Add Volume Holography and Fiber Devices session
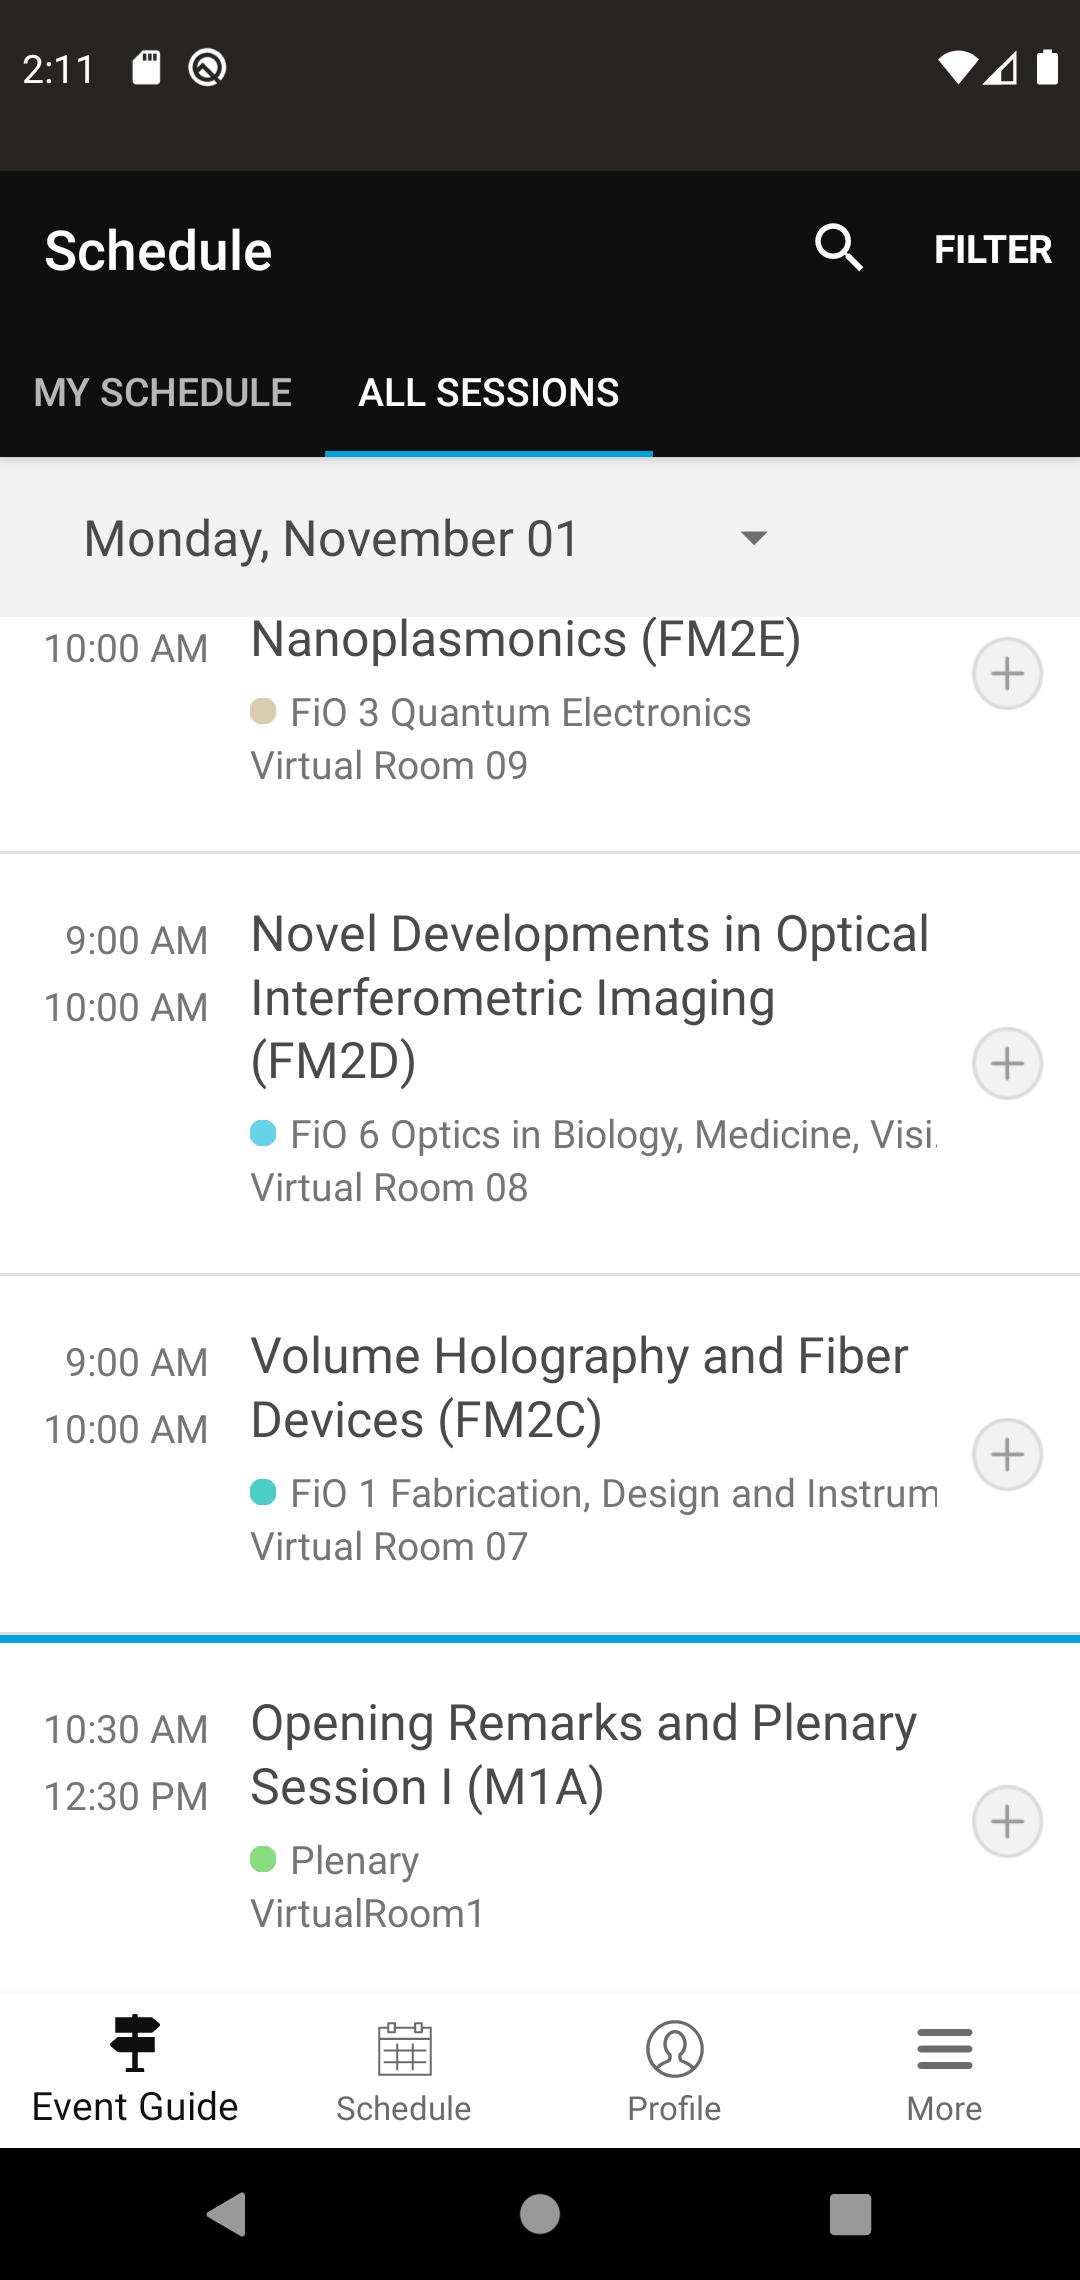Viewport: 1080px width, 2280px height. (x=1007, y=1454)
